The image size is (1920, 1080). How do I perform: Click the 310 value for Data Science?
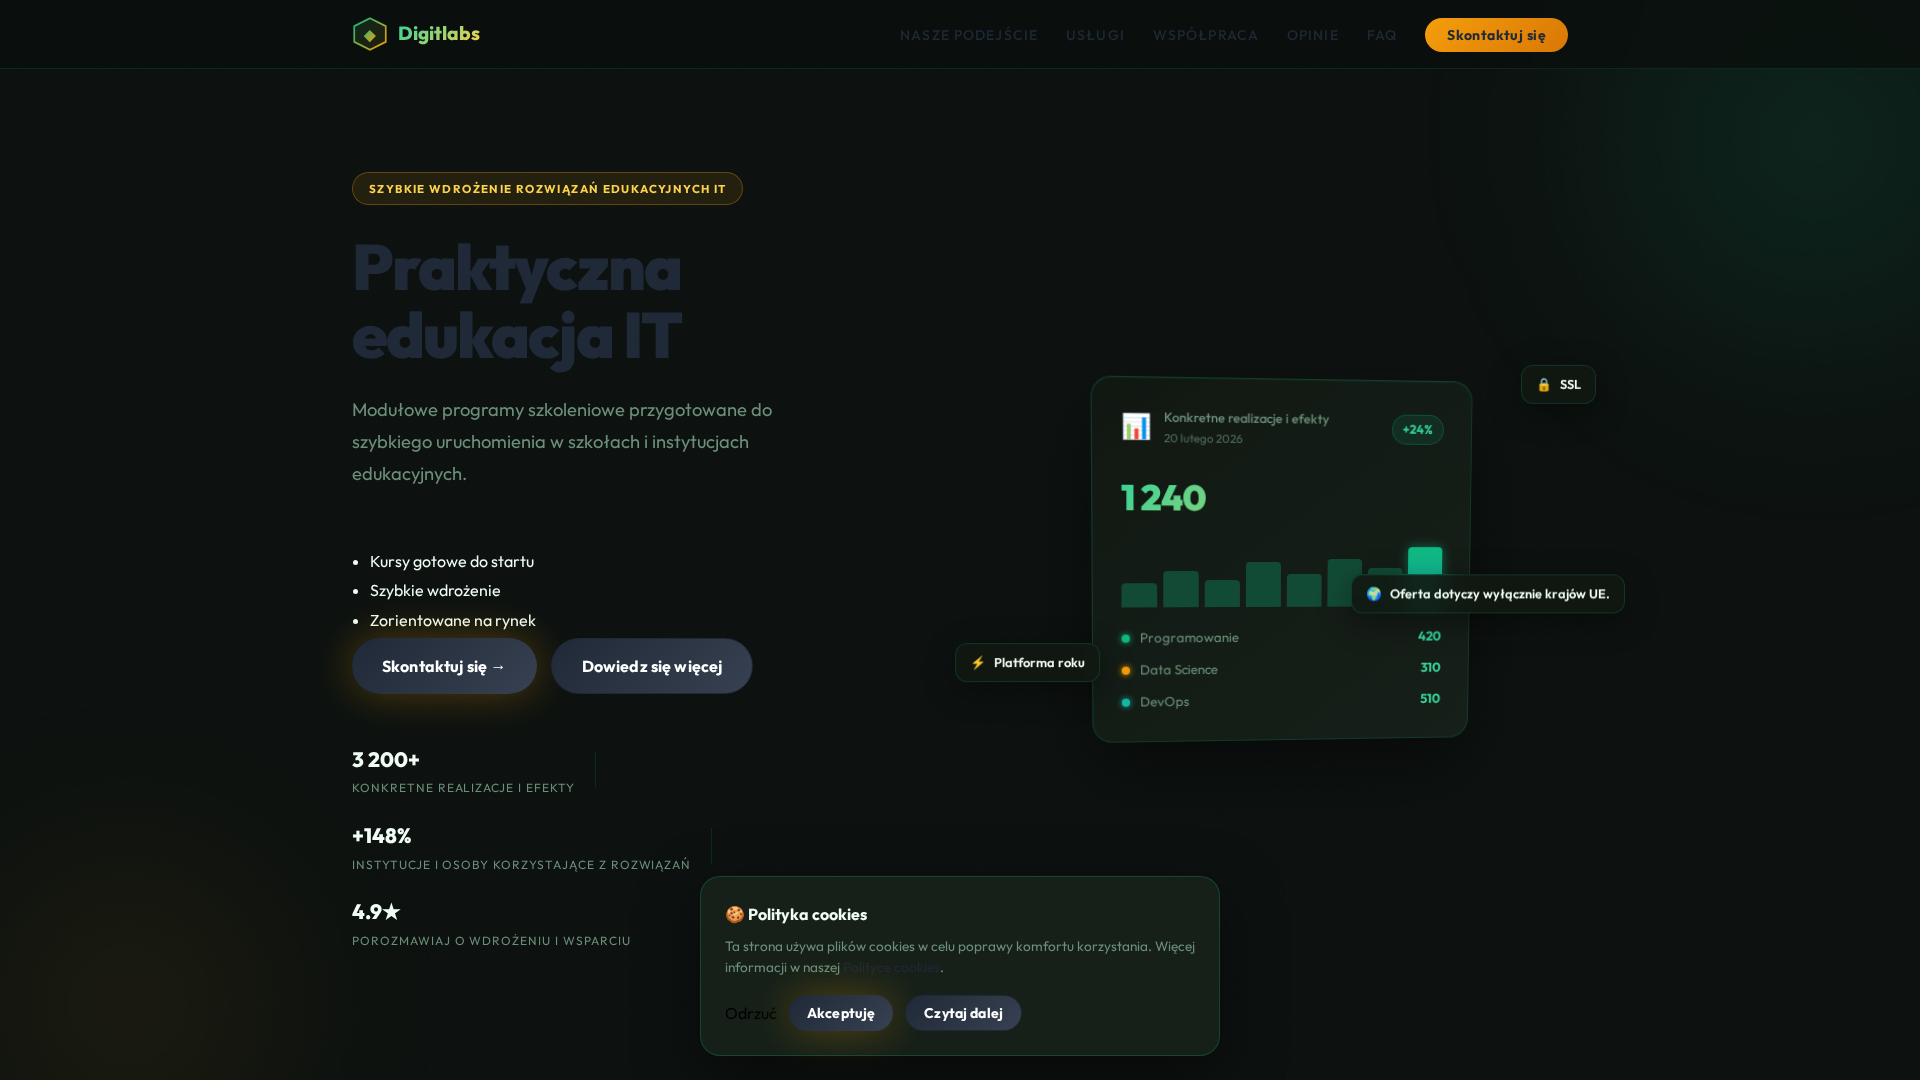coord(1430,667)
